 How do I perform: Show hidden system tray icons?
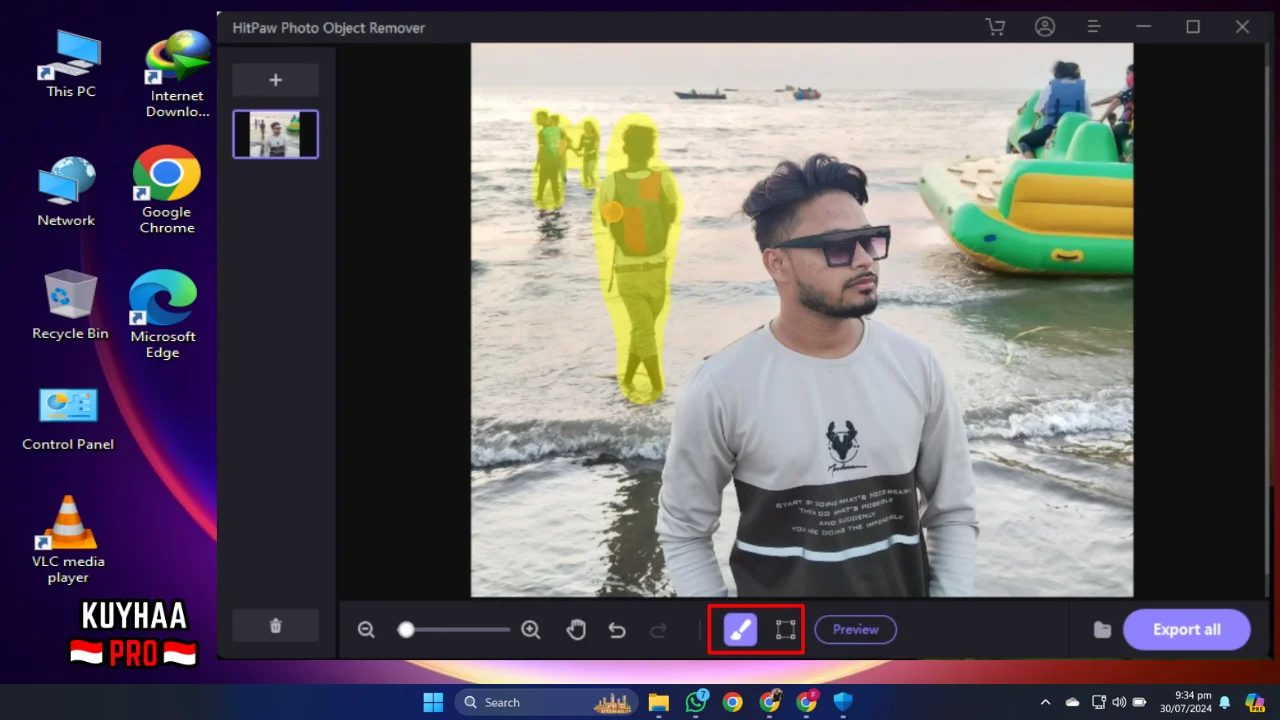tap(1045, 702)
